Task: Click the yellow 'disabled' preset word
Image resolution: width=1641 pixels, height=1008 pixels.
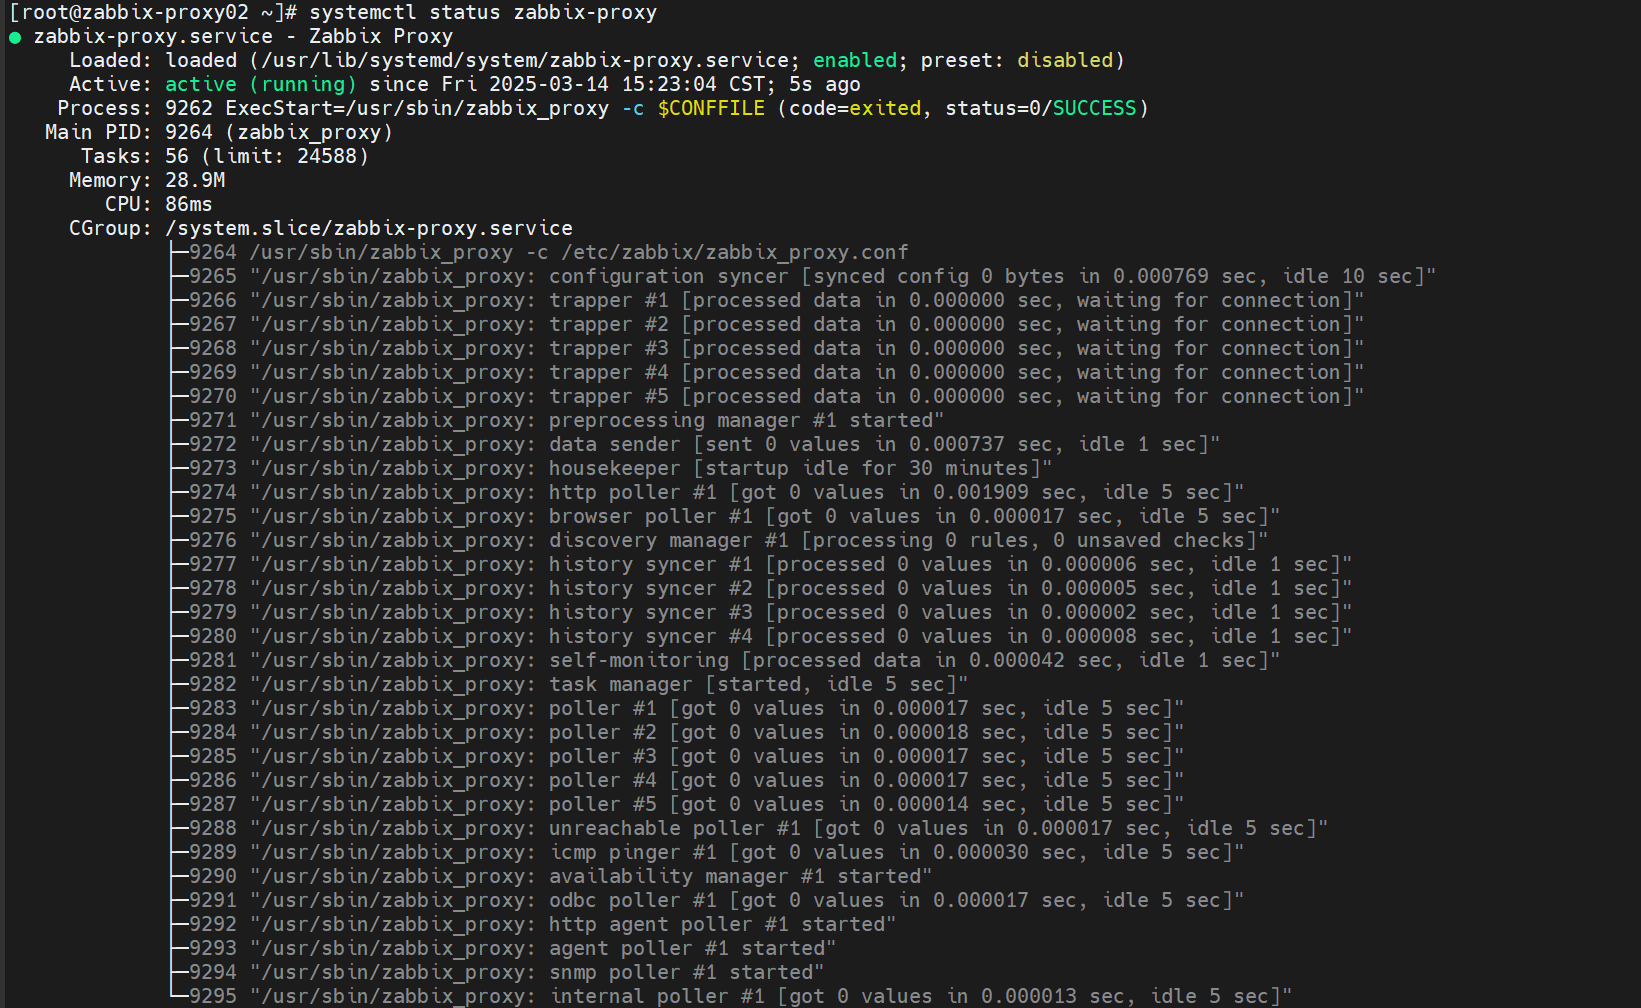Action: tap(1065, 60)
